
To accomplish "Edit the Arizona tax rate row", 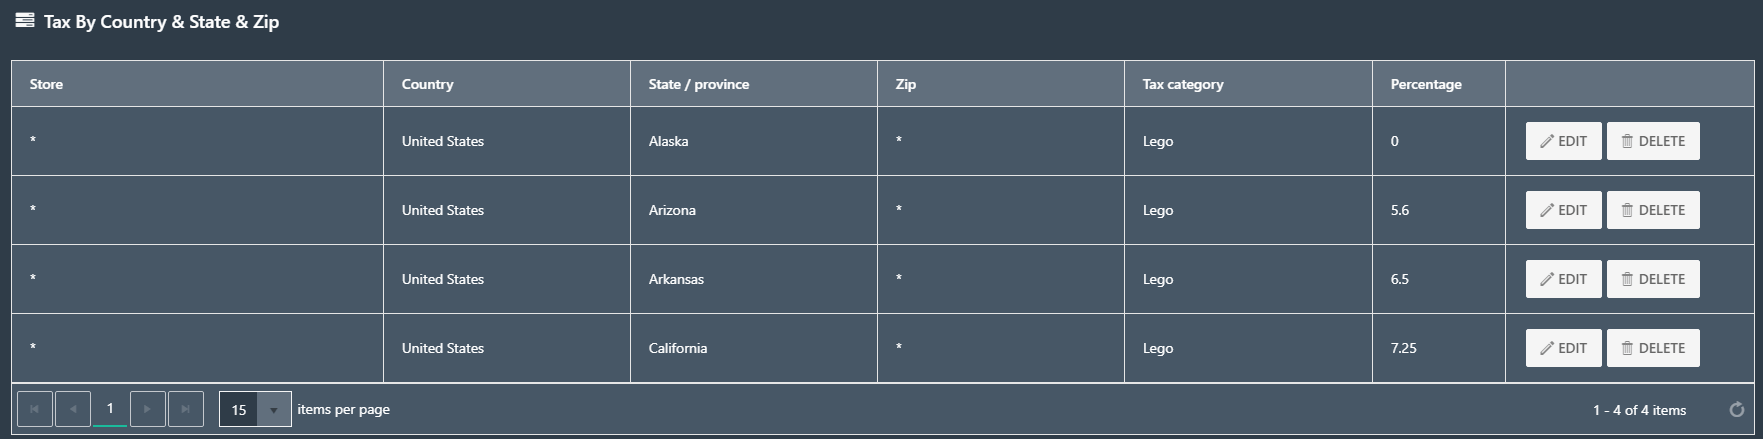I will pos(1564,210).
